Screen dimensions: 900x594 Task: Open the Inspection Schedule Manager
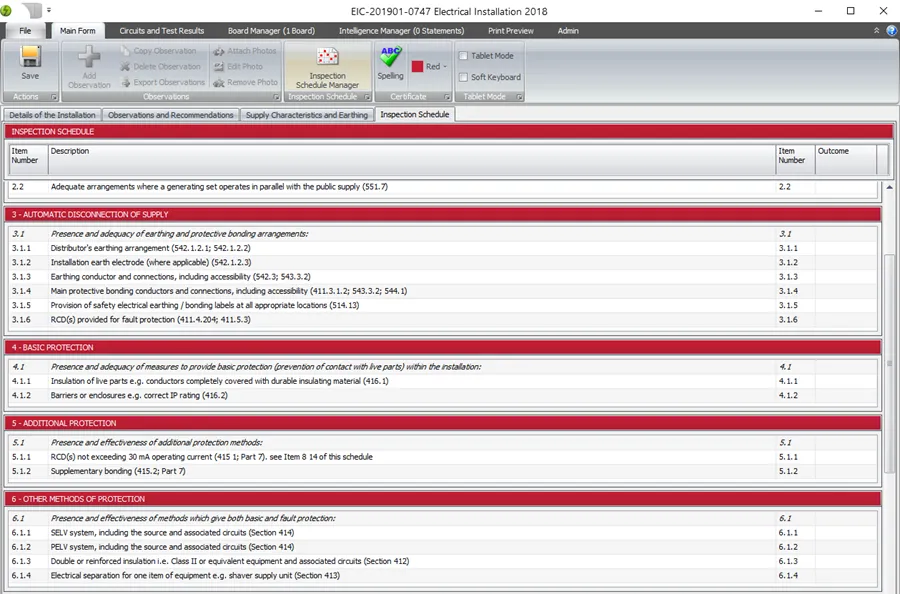click(x=327, y=66)
